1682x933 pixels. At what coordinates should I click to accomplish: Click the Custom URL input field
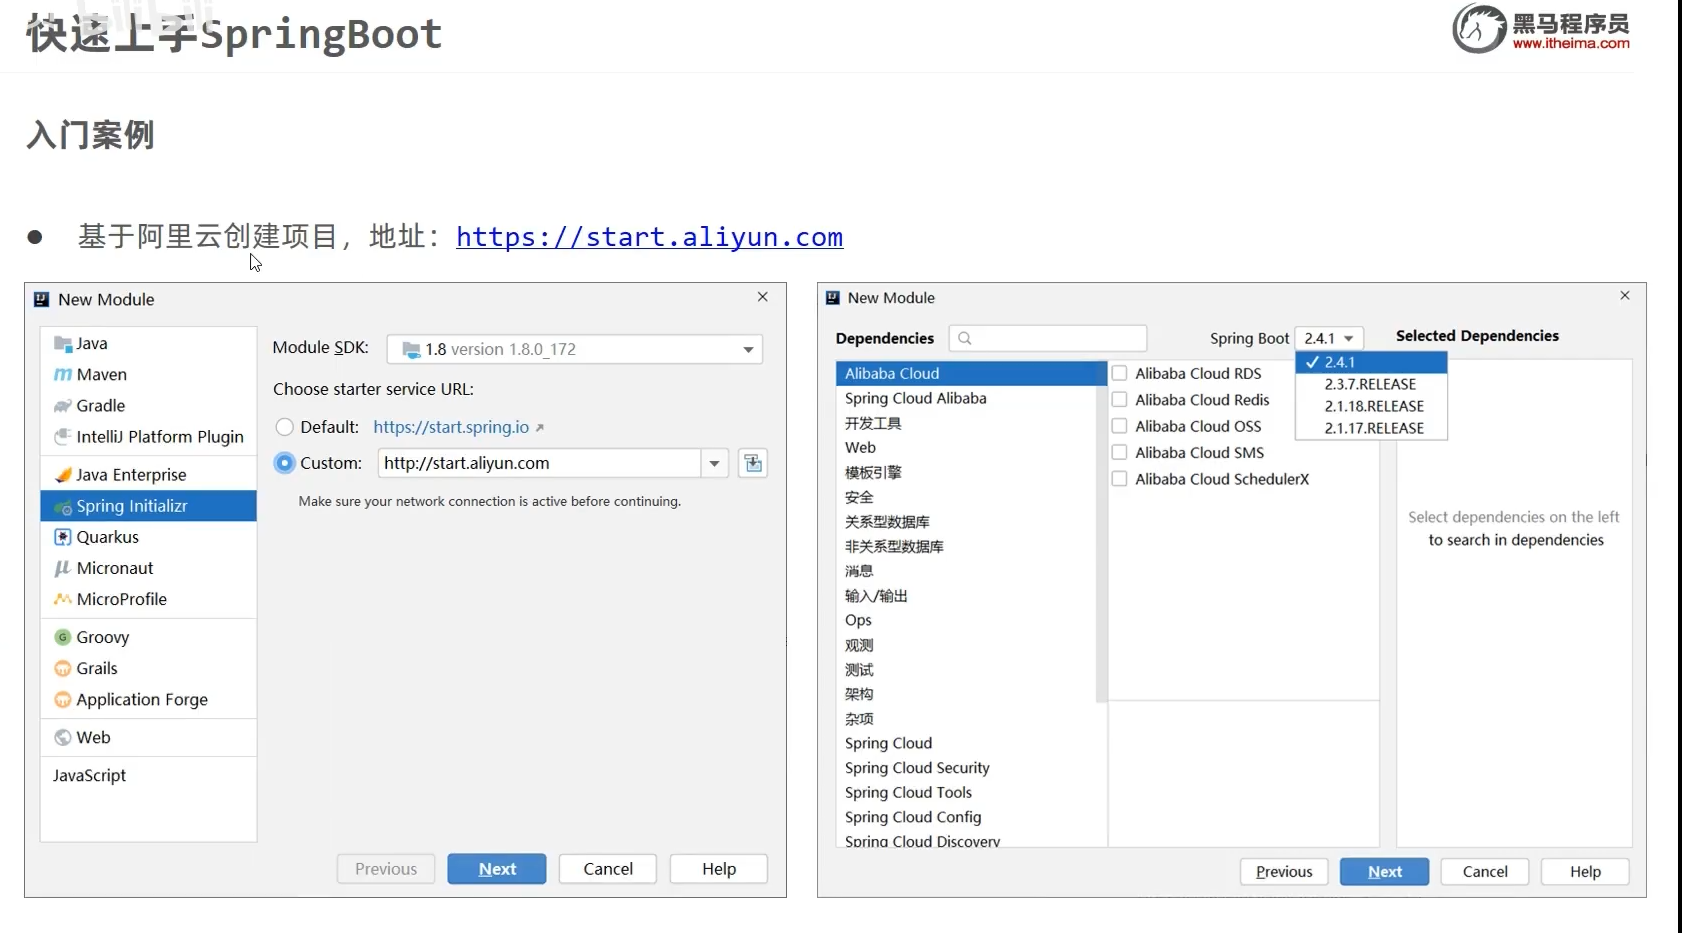coord(539,463)
